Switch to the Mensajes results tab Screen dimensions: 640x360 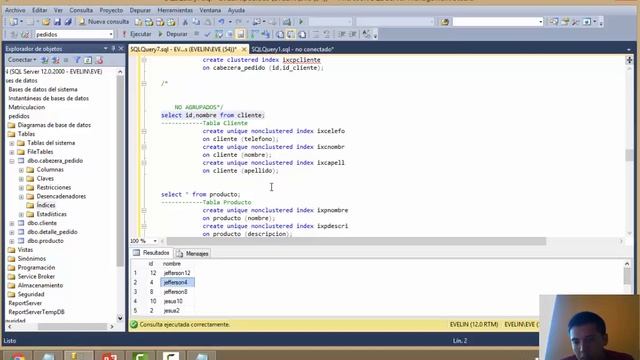point(193,253)
